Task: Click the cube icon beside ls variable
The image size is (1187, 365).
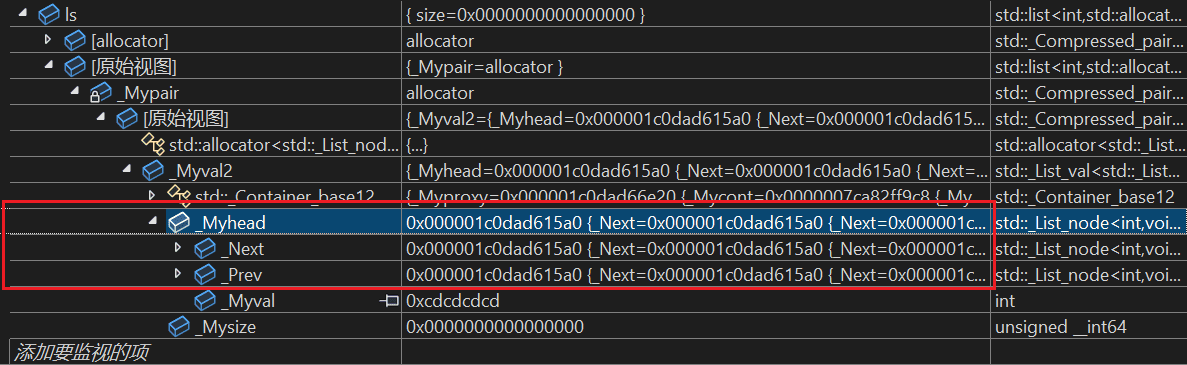Action: [x=49, y=14]
